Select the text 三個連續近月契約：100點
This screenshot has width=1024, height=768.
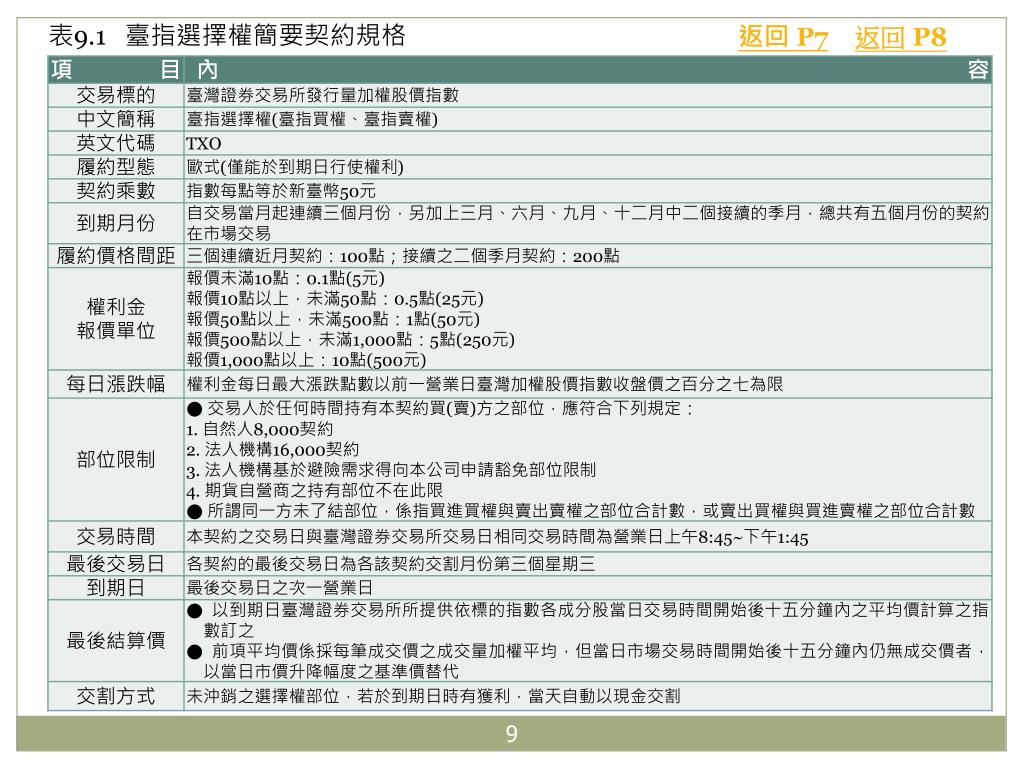(x=285, y=256)
